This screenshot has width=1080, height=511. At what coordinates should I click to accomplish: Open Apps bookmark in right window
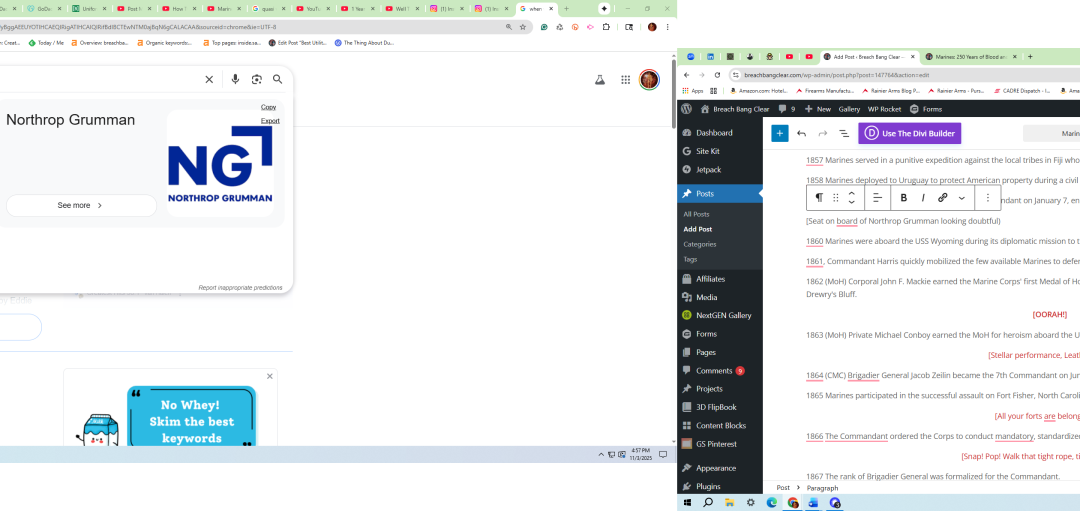coord(693,91)
